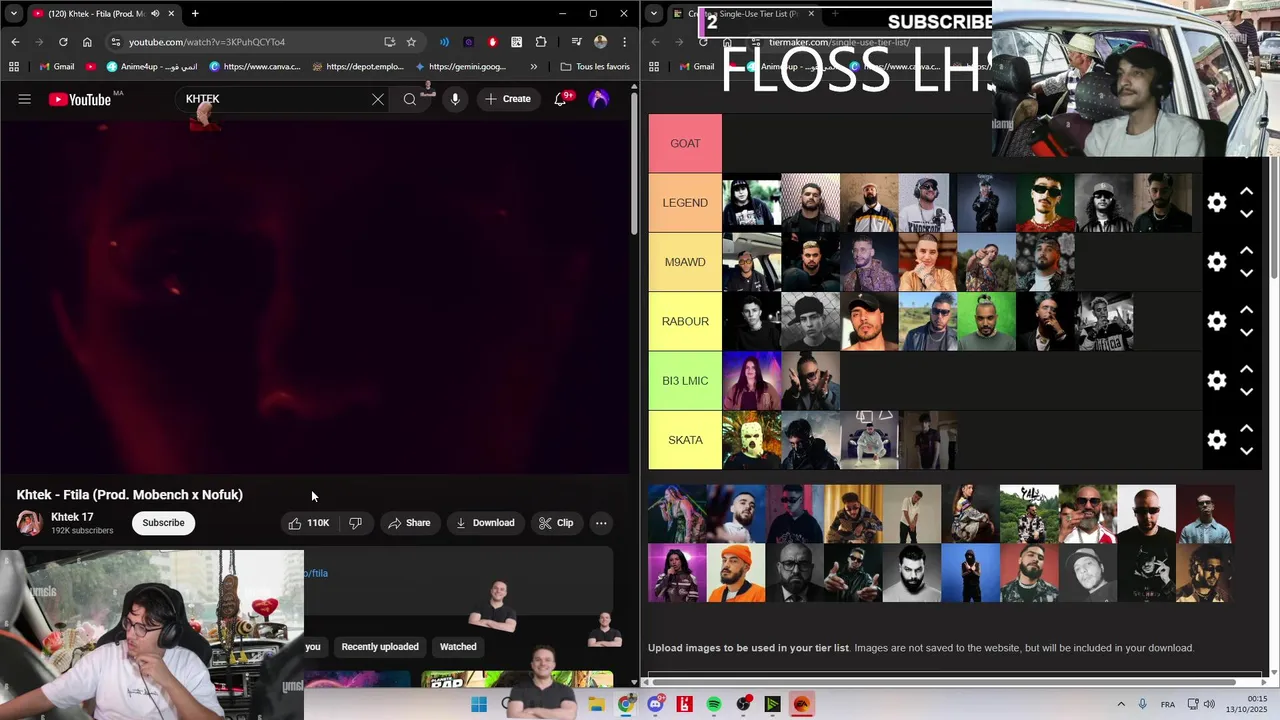Move SKATA tier up
Image resolution: width=1280 pixels, height=720 pixels.
(1247, 428)
